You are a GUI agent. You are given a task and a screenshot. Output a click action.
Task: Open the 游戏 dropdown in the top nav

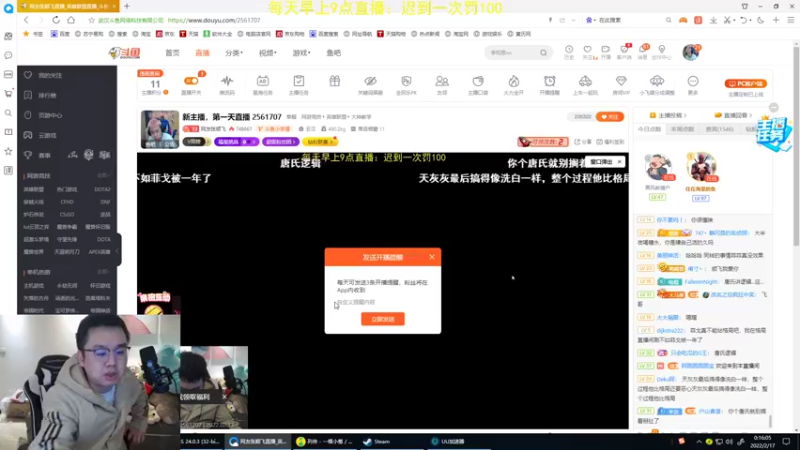coord(301,53)
